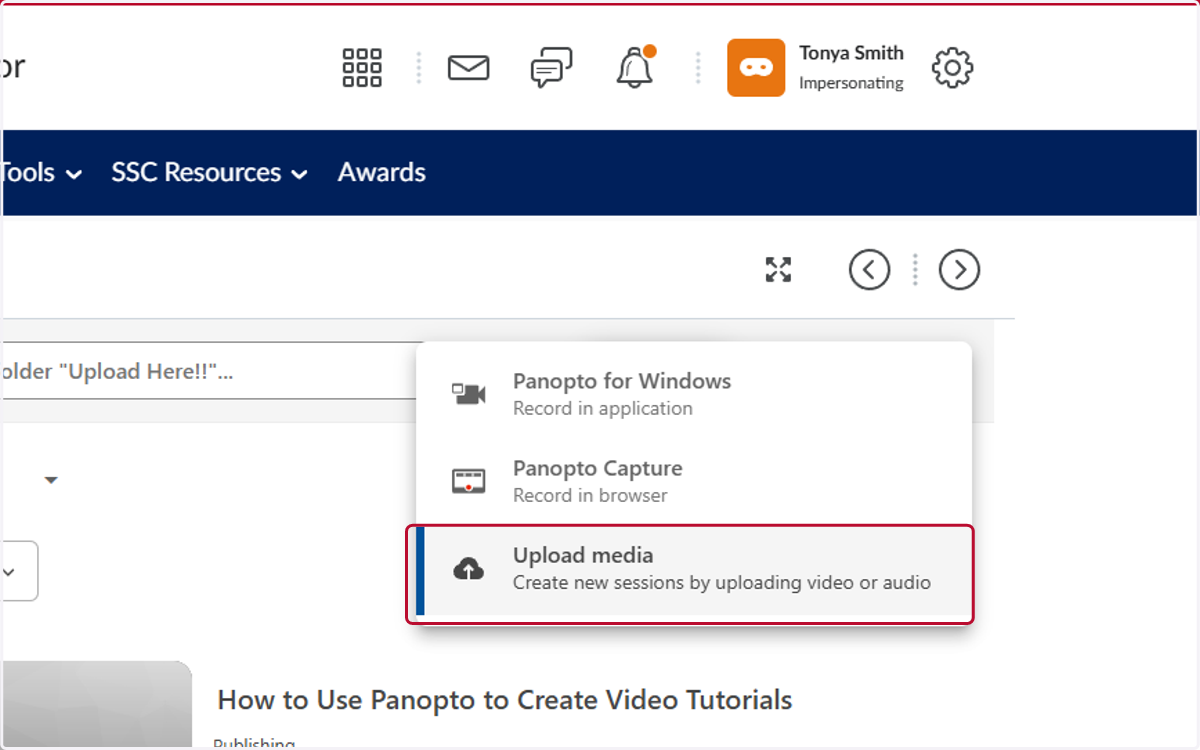Open the cut-off dropdown box at left
1200x750 pixels.
pyautogui.click(x=19, y=571)
